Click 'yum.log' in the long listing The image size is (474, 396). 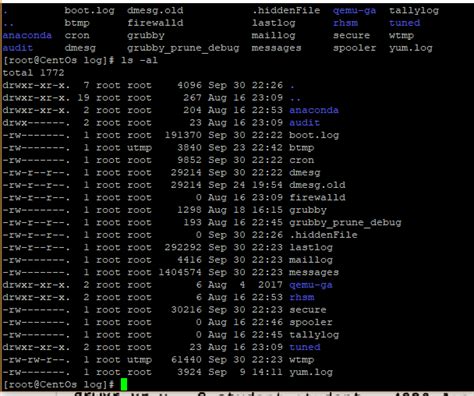pyautogui.click(x=311, y=372)
